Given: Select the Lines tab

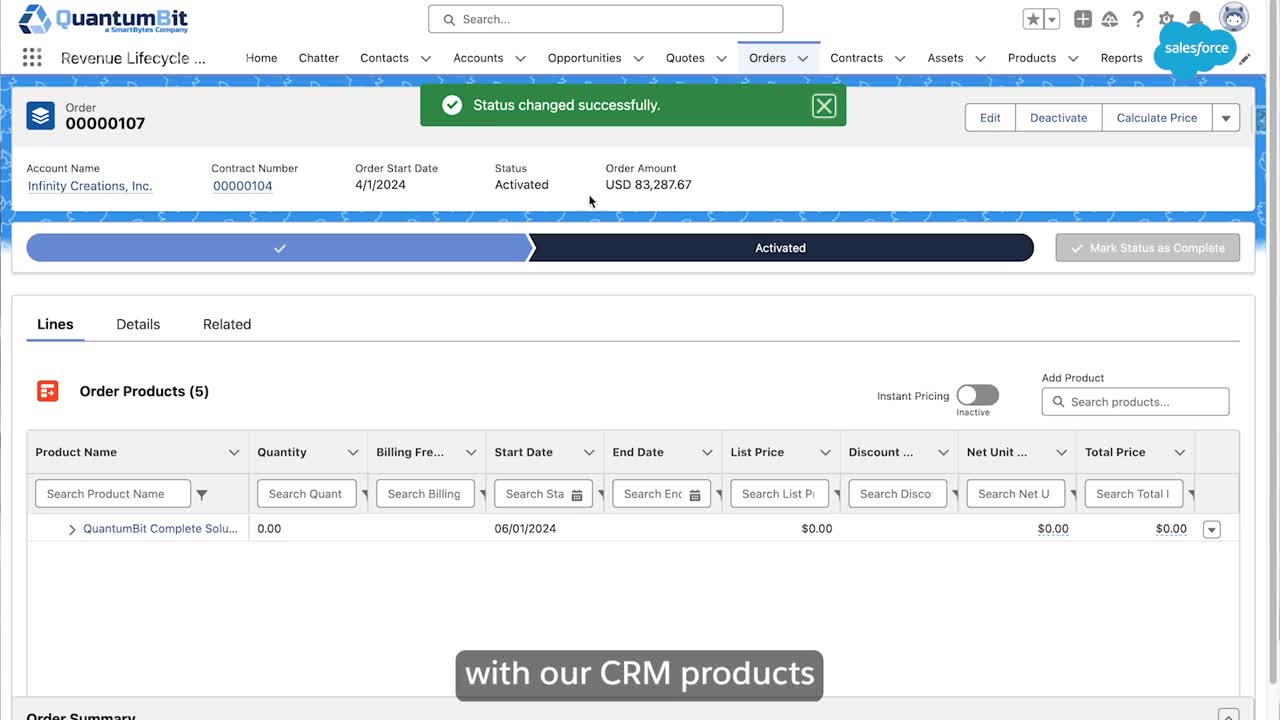Looking at the screenshot, I should [x=55, y=324].
